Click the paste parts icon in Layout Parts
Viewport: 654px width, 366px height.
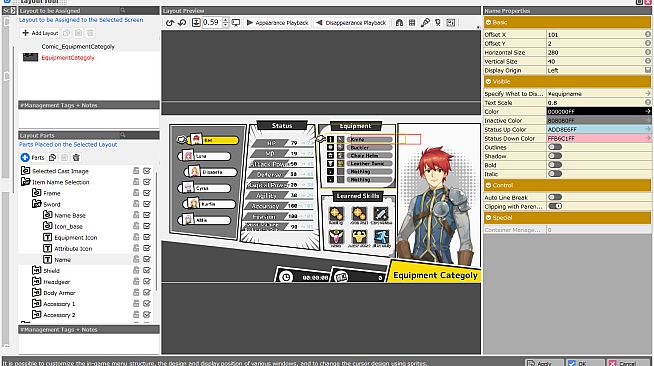tap(64, 158)
